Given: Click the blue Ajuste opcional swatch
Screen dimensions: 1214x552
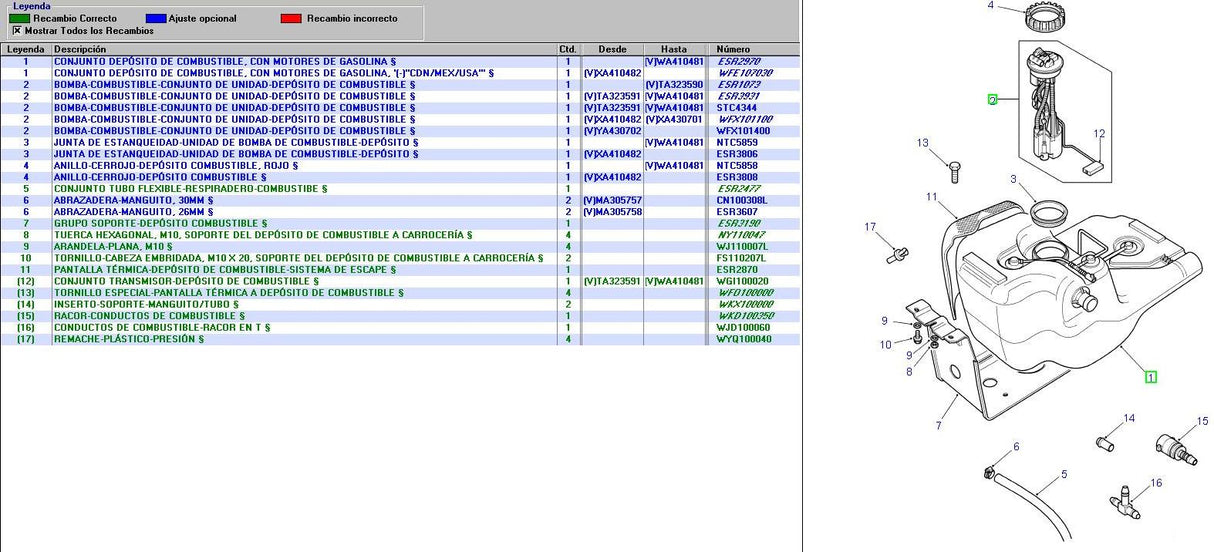Looking at the screenshot, I should pyautogui.click(x=155, y=18).
